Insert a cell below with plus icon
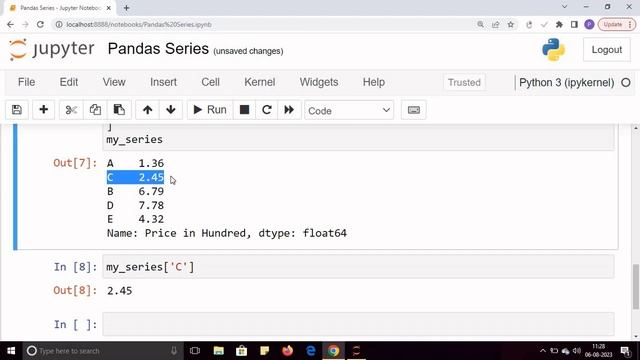Viewport: 640px width, 360px height. pos(43,110)
